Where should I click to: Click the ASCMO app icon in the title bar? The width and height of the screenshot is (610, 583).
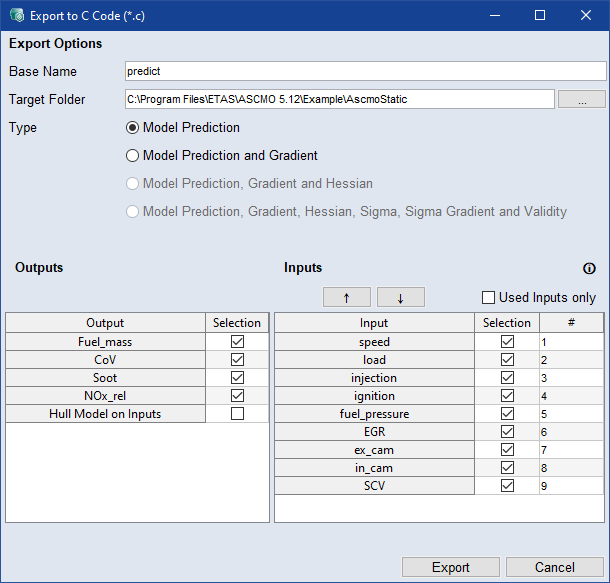[17, 15]
